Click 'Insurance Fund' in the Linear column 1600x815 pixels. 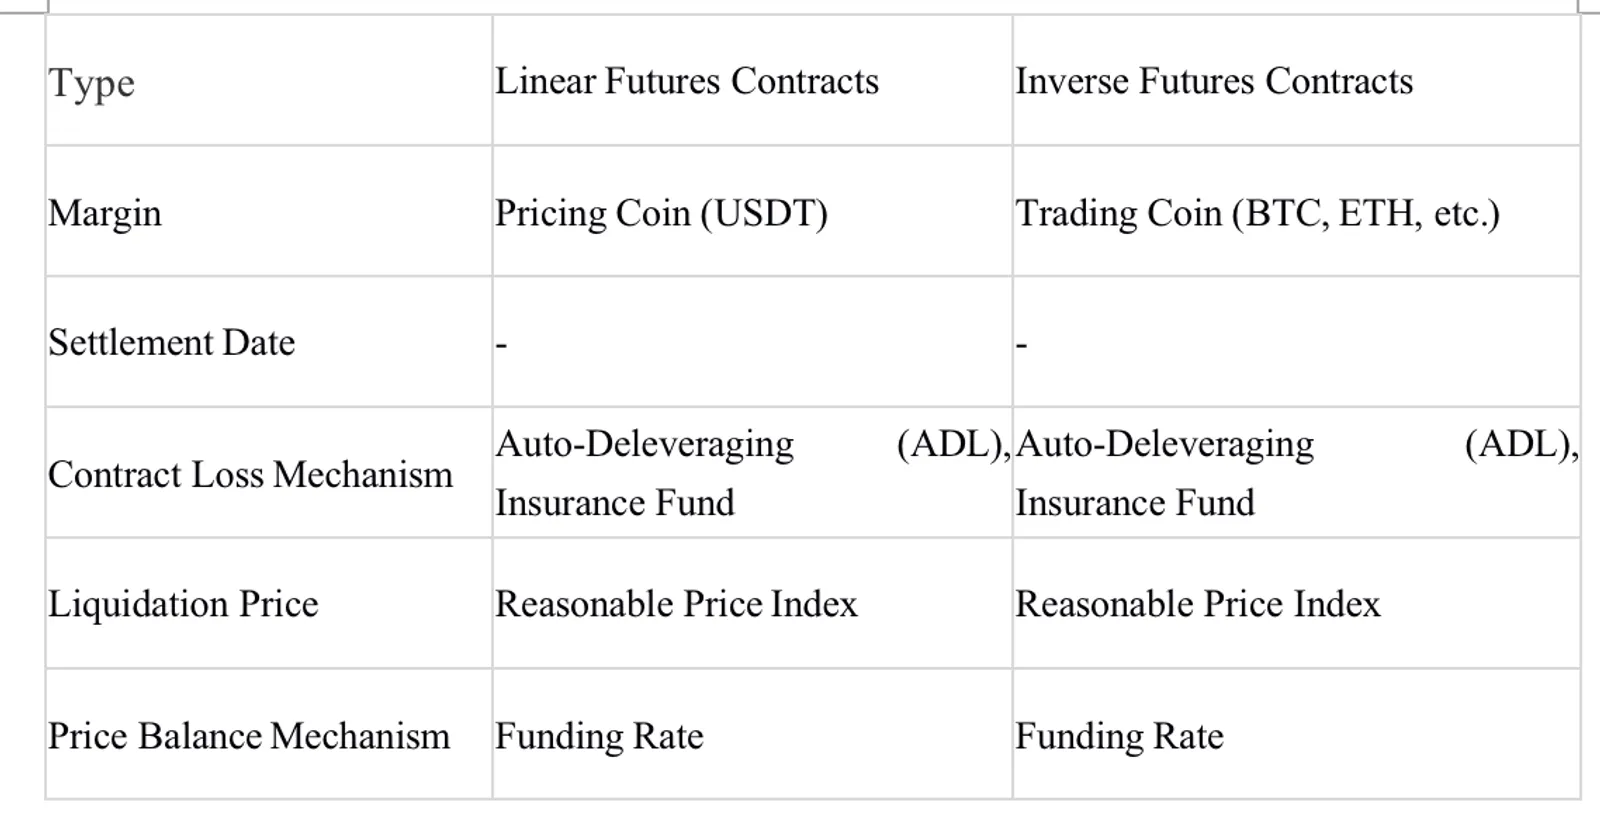(615, 502)
